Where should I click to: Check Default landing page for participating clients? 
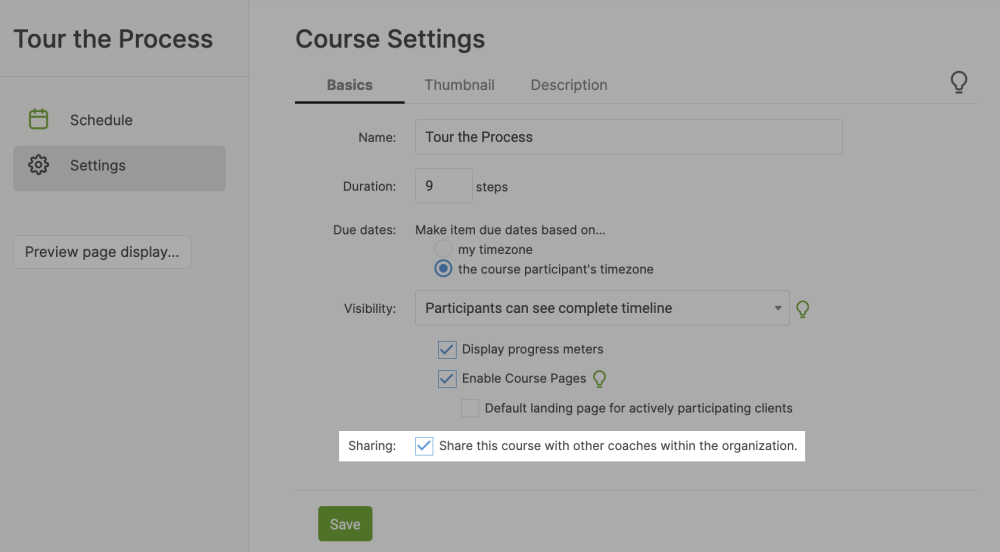pos(469,408)
